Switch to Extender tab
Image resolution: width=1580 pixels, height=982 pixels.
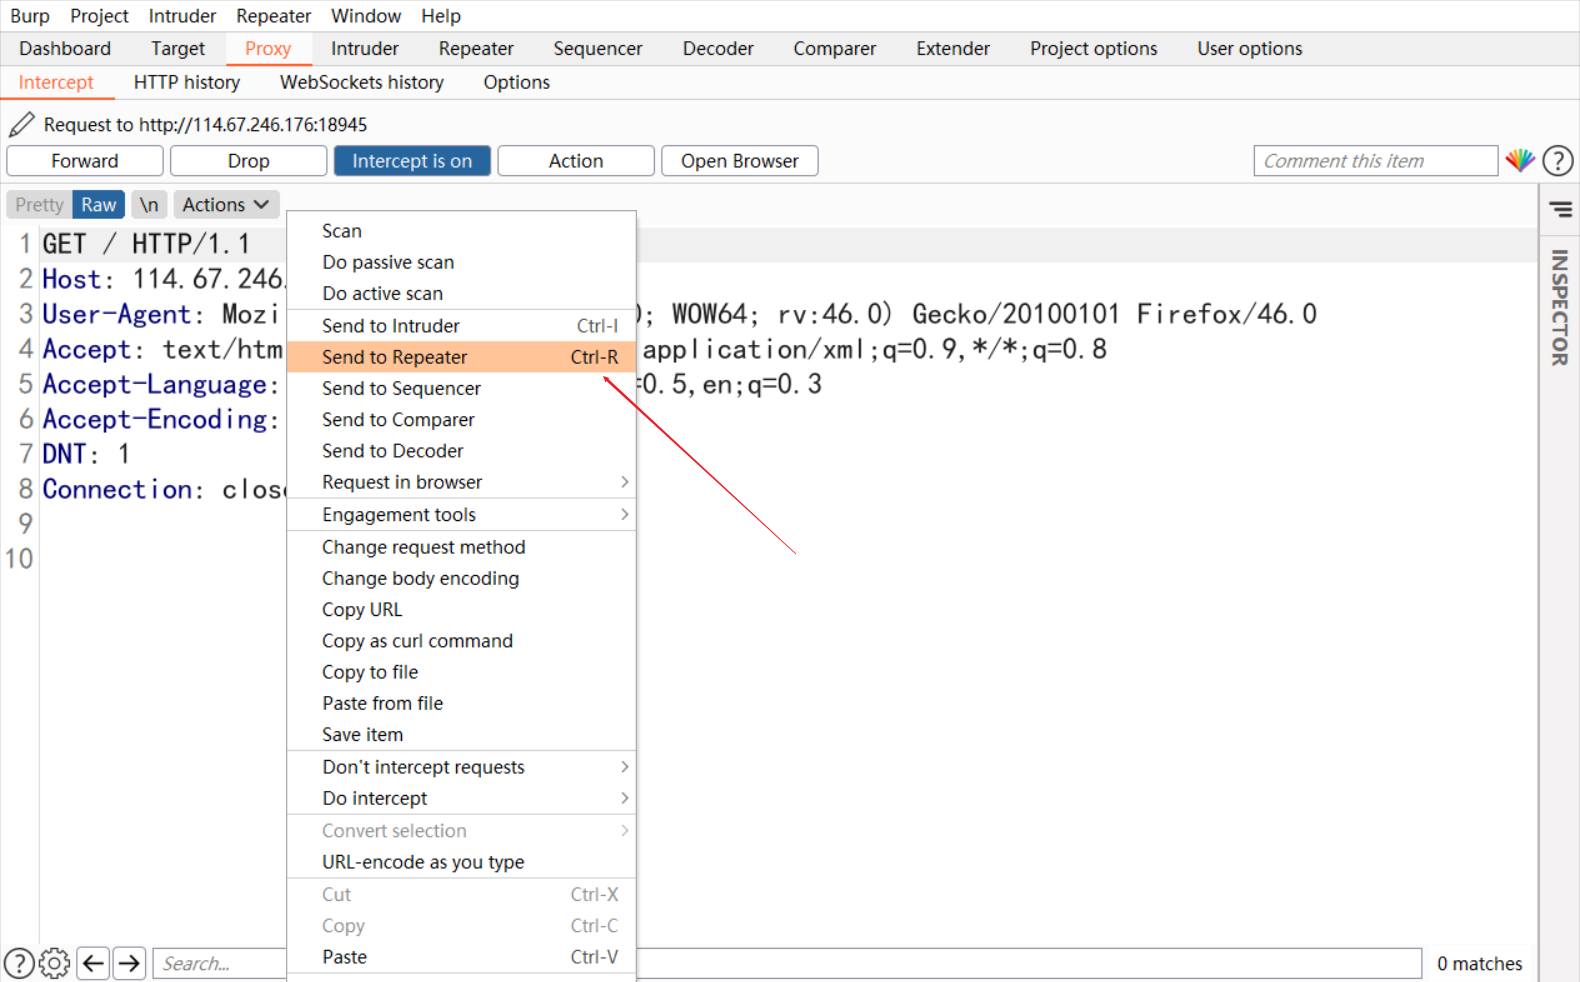click(x=953, y=48)
